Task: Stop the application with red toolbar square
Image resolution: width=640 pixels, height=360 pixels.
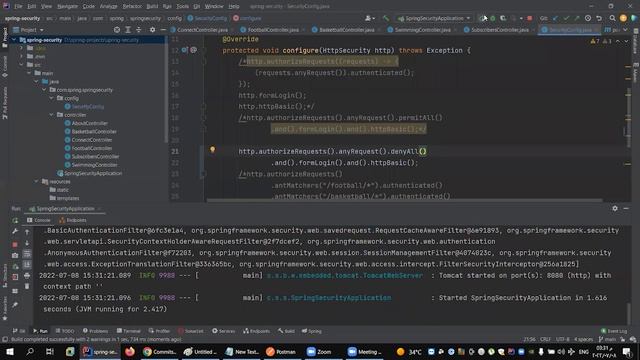Action: pos(529,18)
